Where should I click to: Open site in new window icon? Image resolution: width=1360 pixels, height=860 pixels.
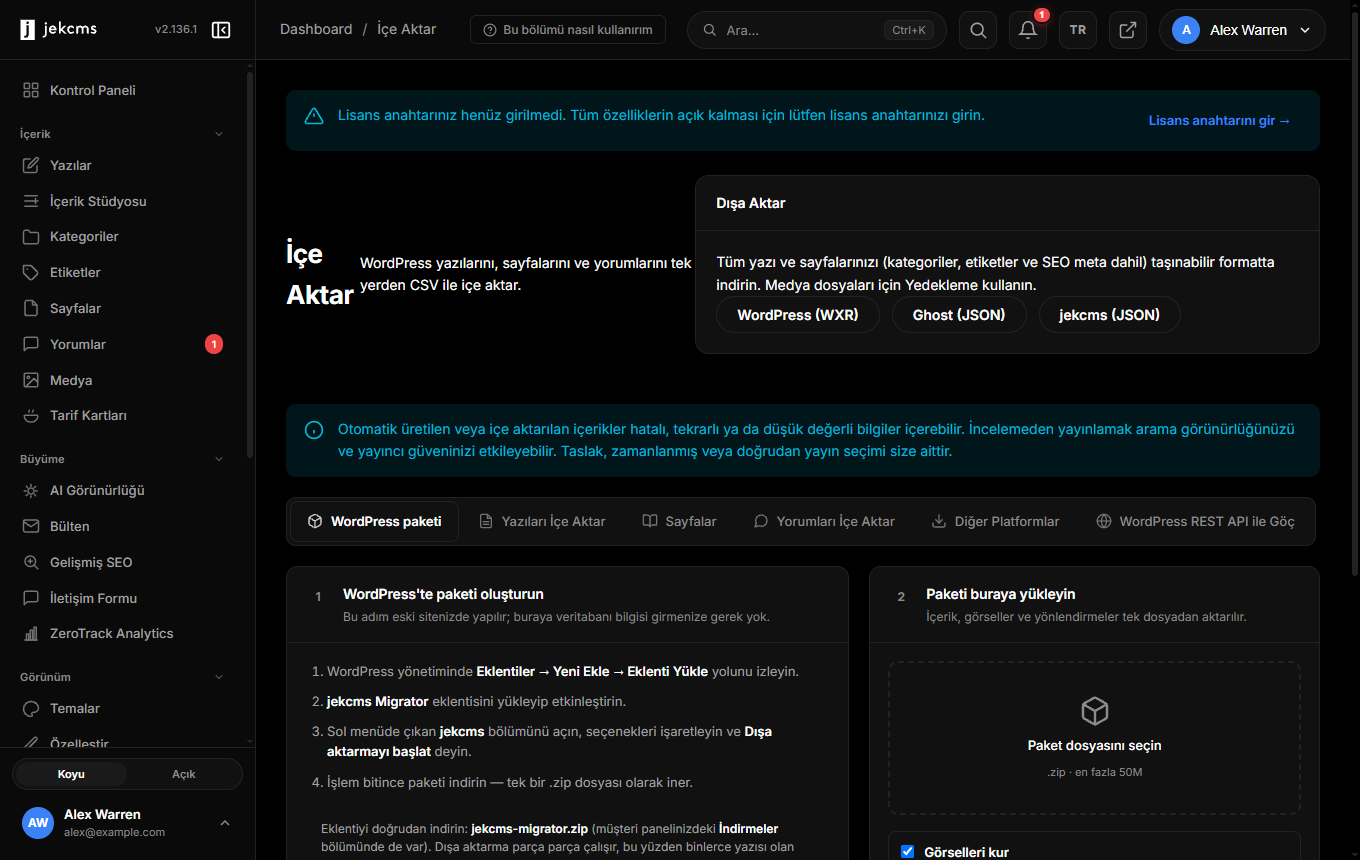[1128, 30]
